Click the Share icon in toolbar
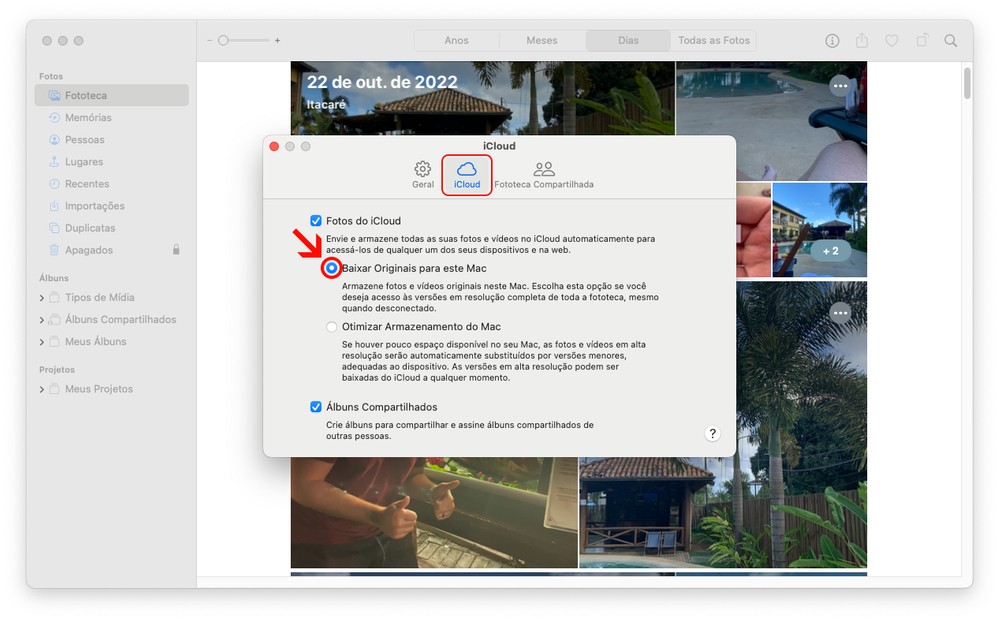Image resolution: width=1000 pixels, height=621 pixels. tap(862, 41)
